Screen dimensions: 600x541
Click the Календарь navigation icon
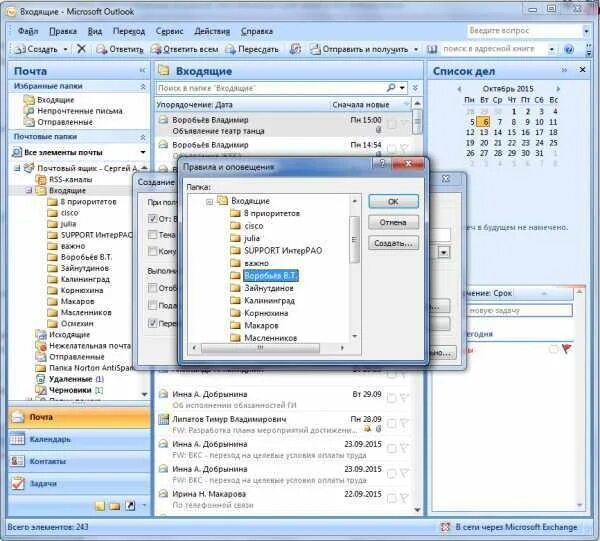click(x=17, y=439)
